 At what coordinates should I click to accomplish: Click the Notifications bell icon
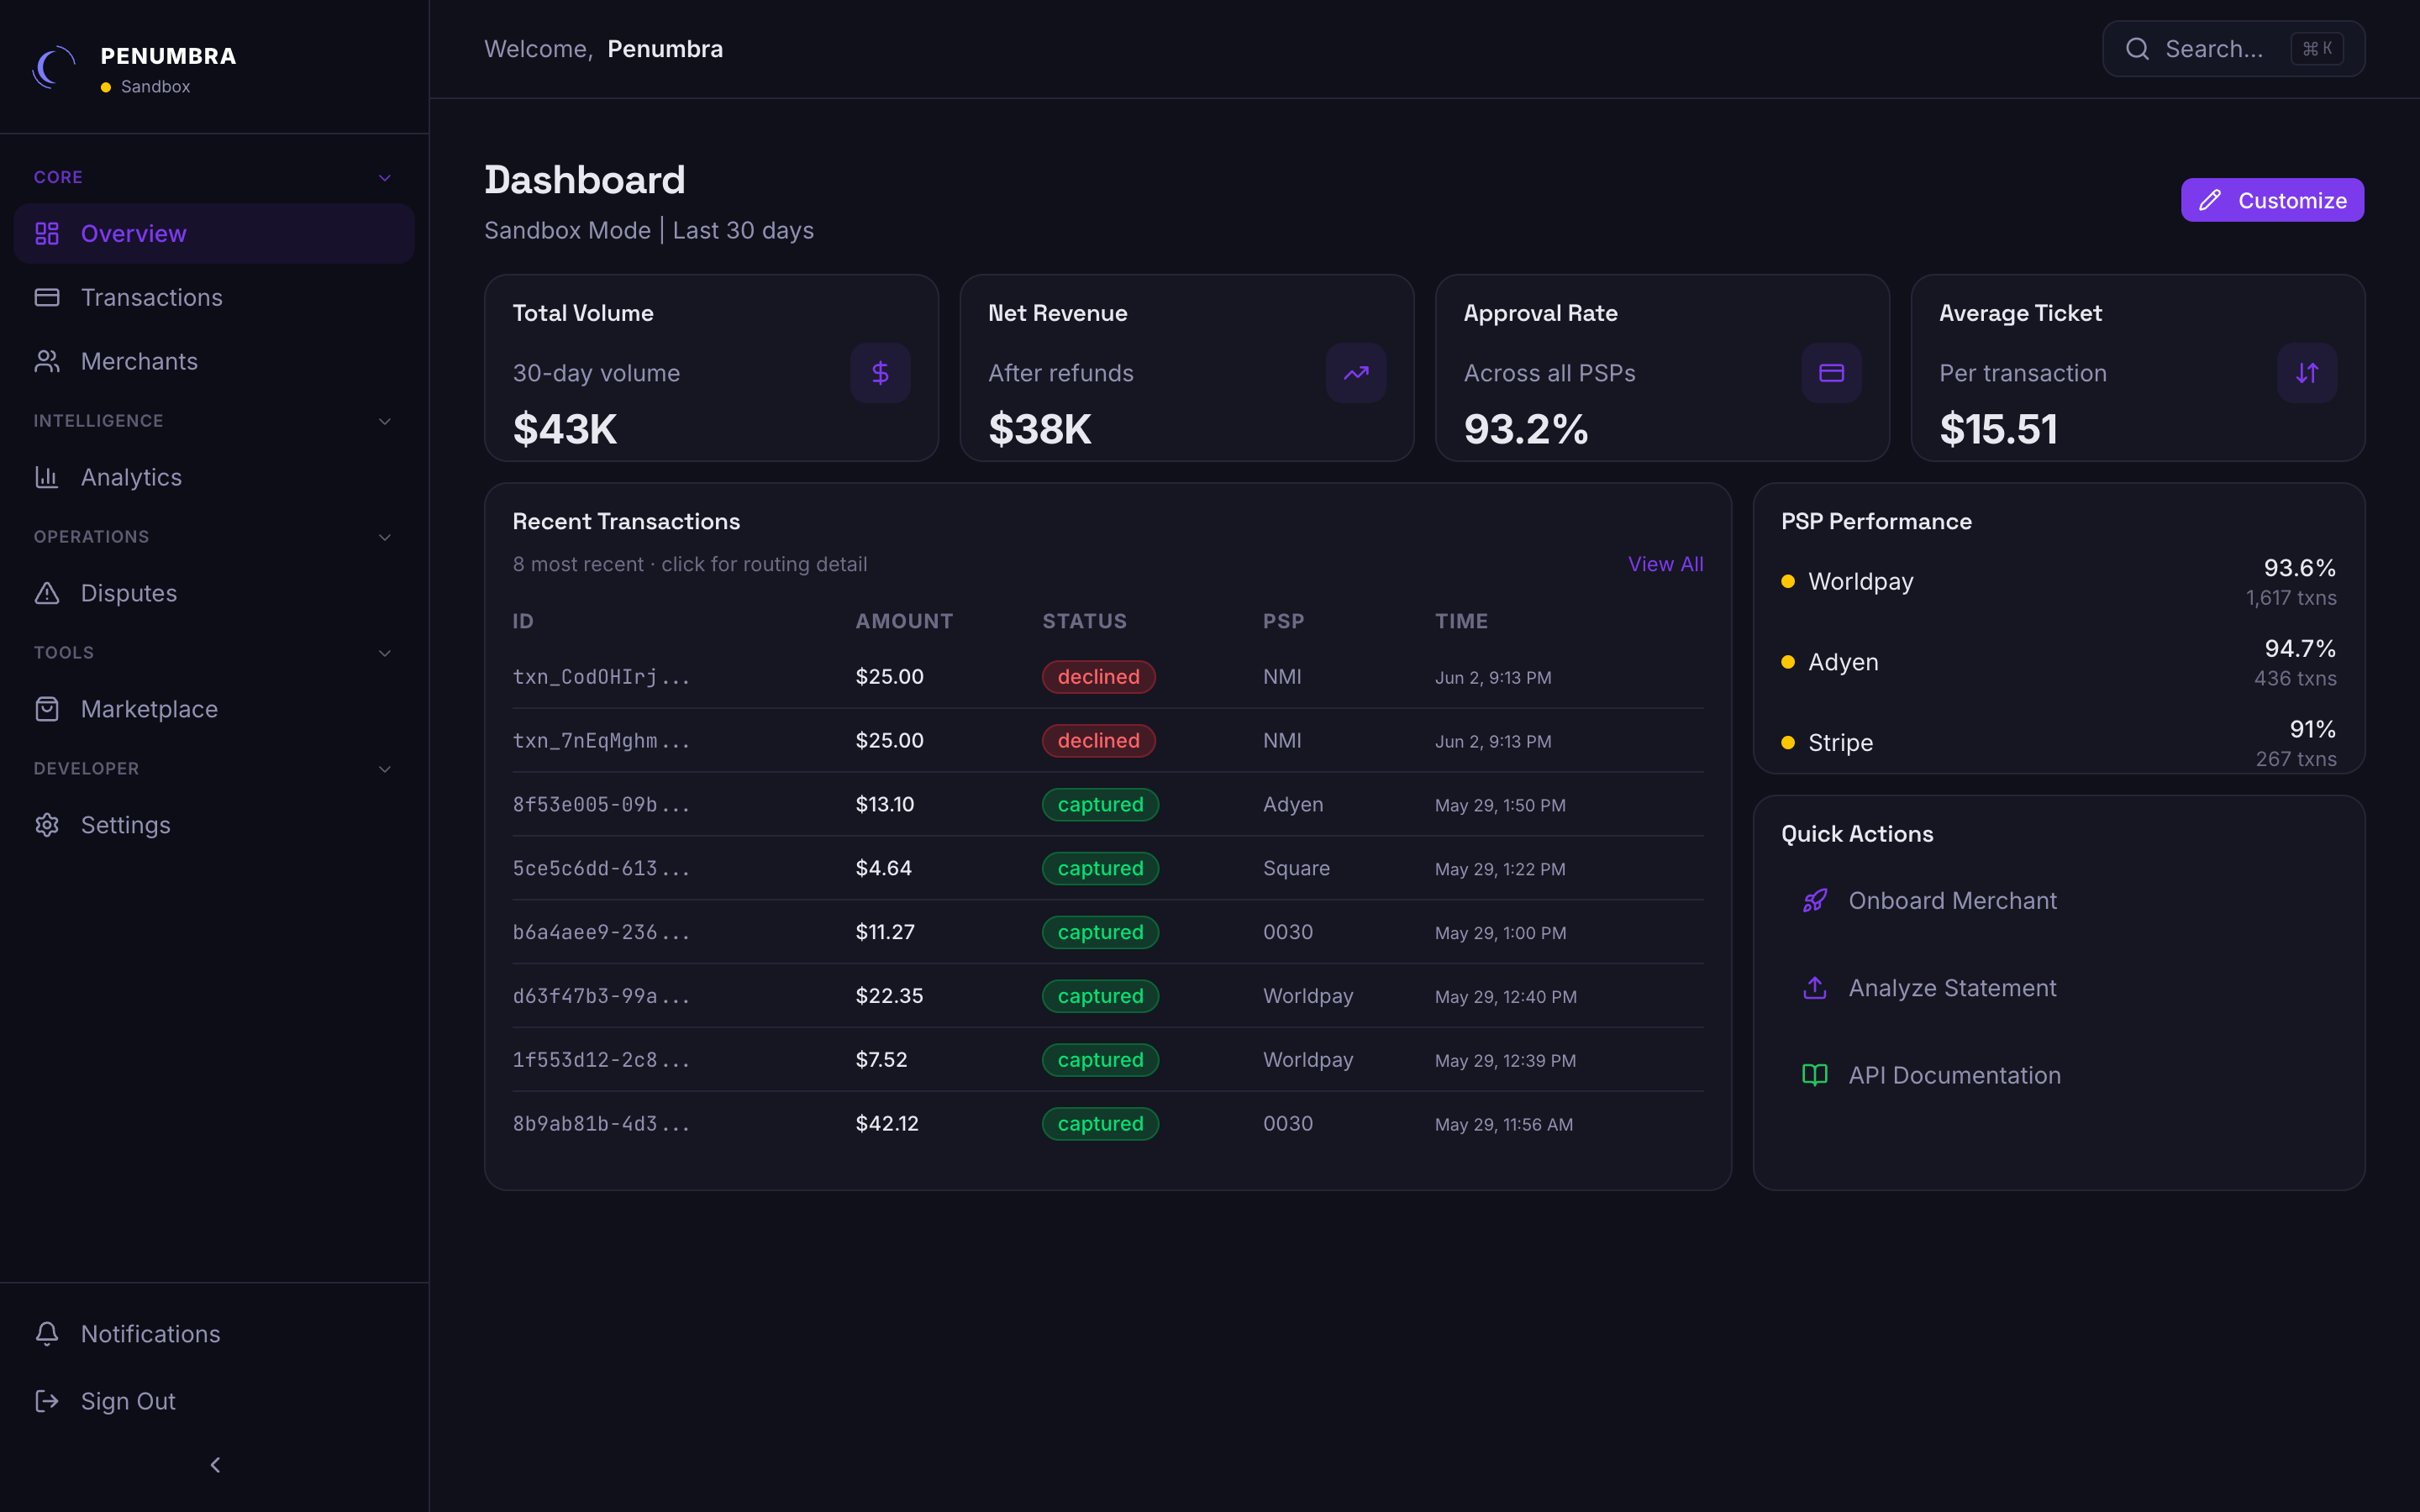(47, 1333)
